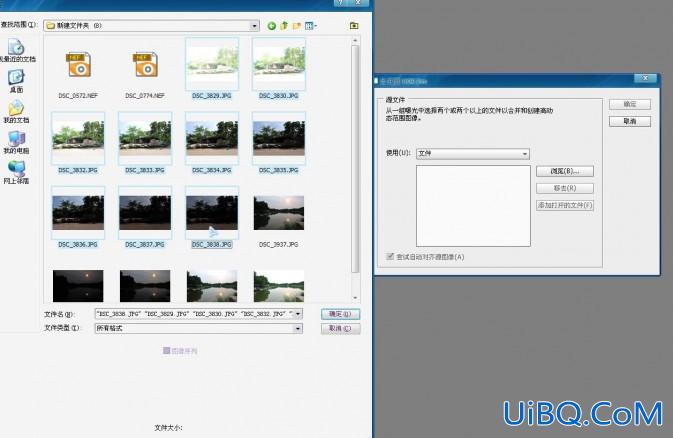Open My Computer sidebar shortcut
The height and width of the screenshot is (438, 673).
coord(16,142)
